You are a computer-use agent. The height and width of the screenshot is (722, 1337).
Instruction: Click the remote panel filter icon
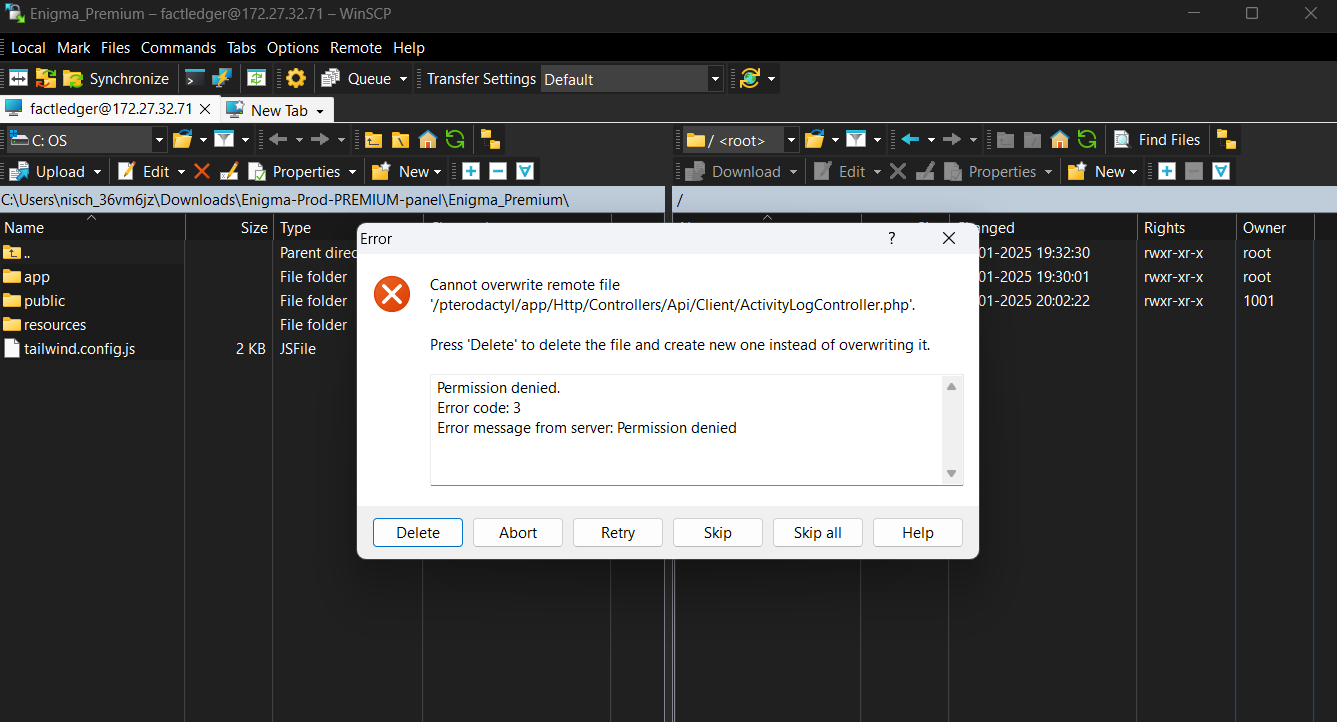coord(856,140)
